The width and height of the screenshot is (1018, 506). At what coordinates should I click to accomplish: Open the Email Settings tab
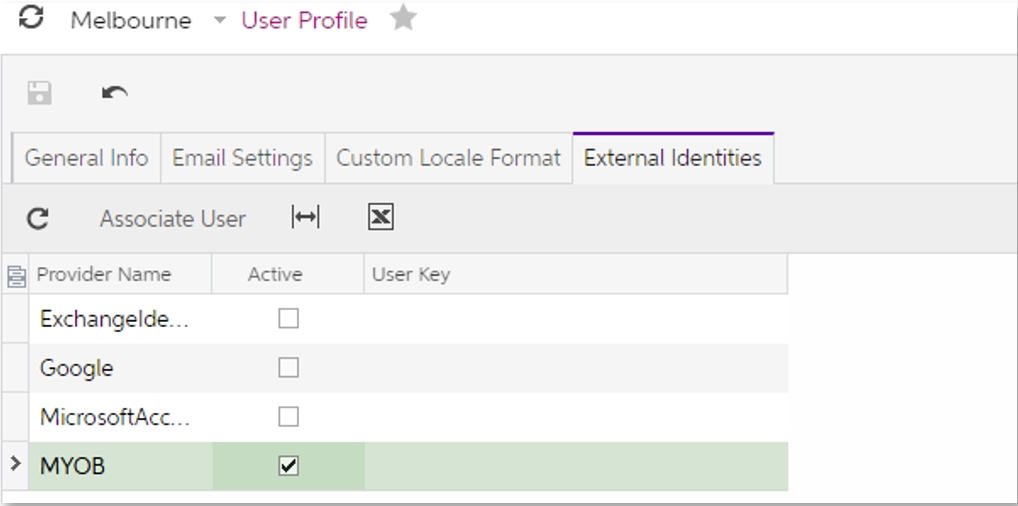click(242, 158)
